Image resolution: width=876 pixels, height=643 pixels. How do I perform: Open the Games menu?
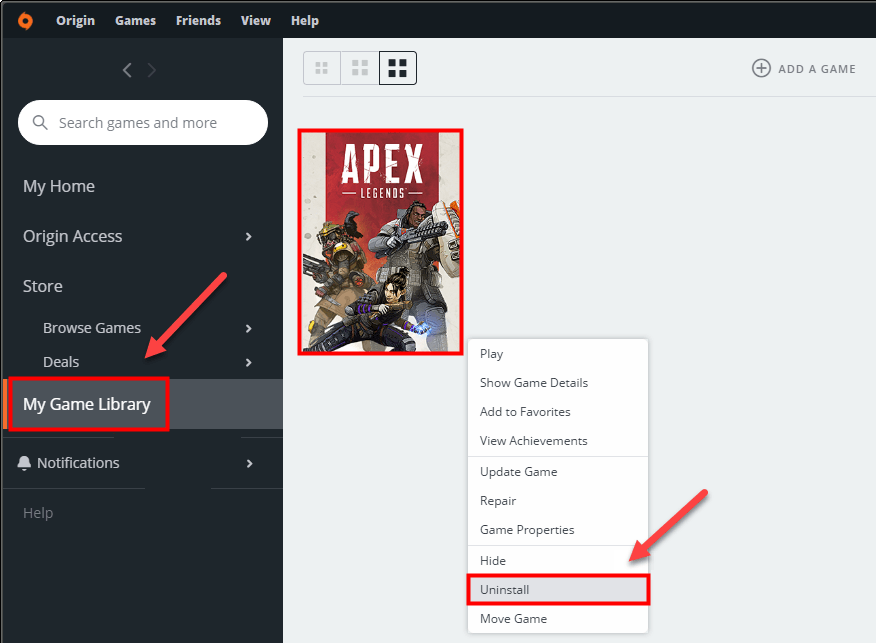(x=135, y=21)
